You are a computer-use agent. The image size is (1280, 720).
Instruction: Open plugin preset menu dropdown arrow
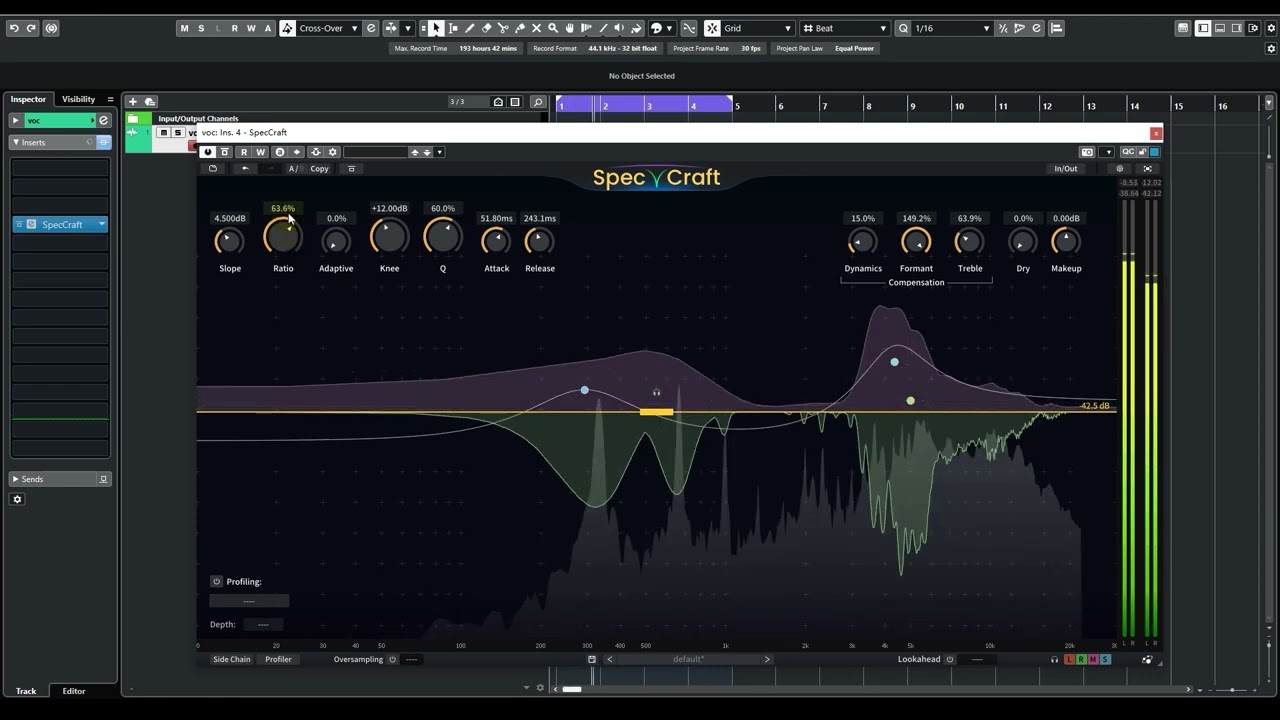click(x=439, y=152)
